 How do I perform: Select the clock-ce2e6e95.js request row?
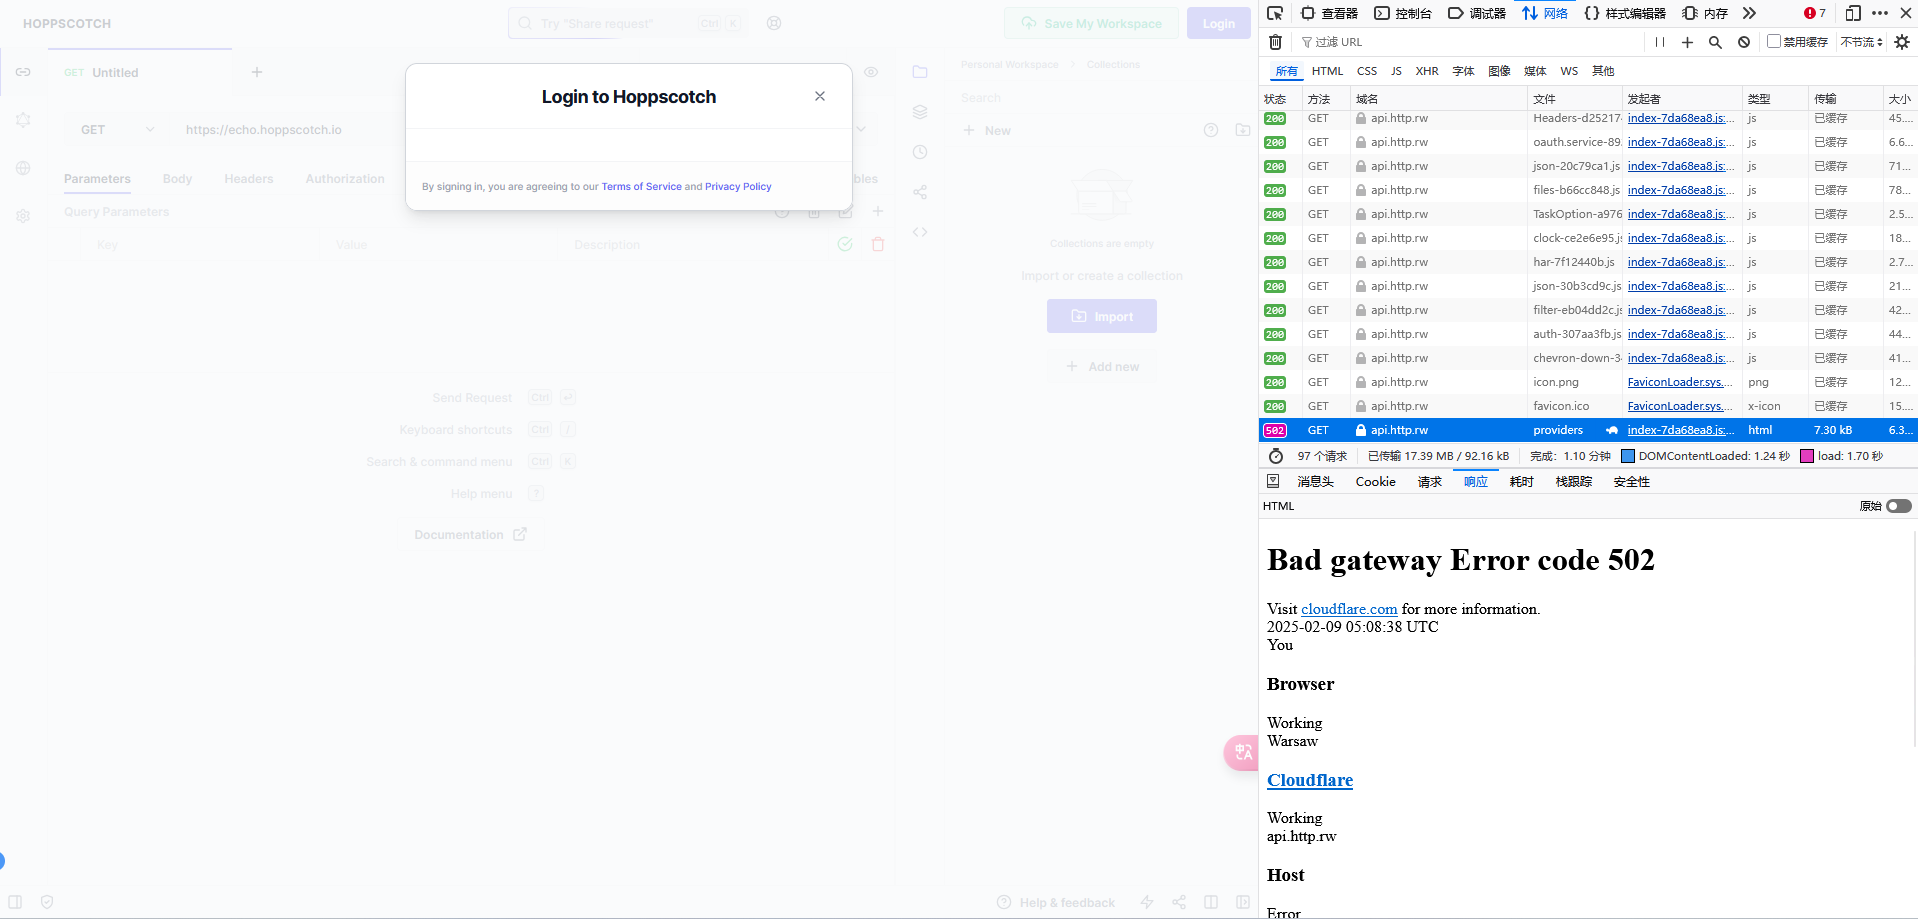pyautogui.click(x=1588, y=238)
